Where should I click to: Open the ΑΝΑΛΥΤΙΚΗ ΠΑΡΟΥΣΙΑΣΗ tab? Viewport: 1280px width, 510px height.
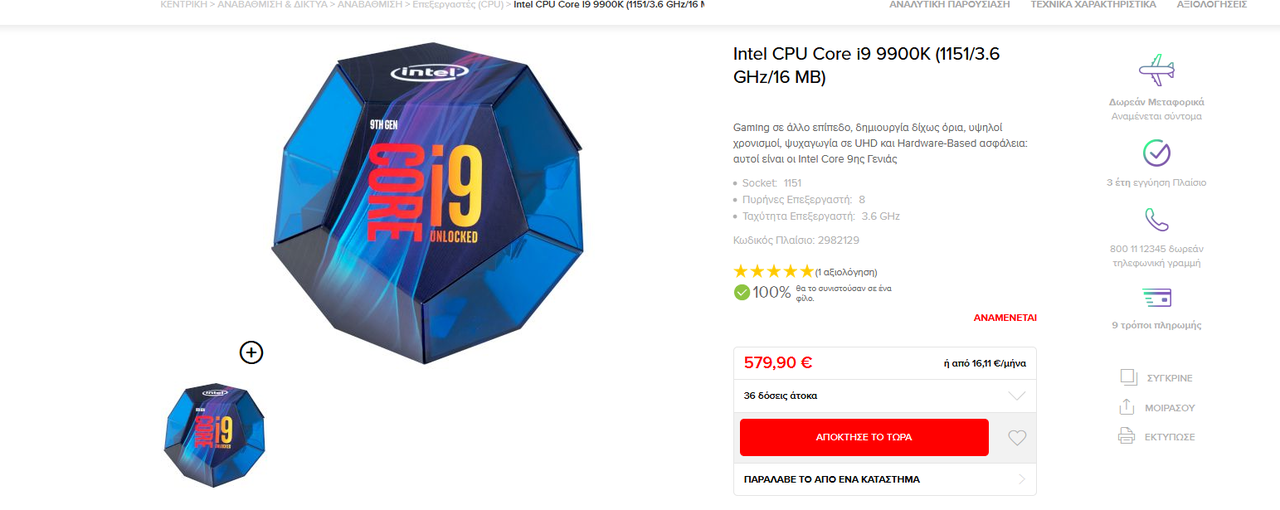[x=950, y=5]
